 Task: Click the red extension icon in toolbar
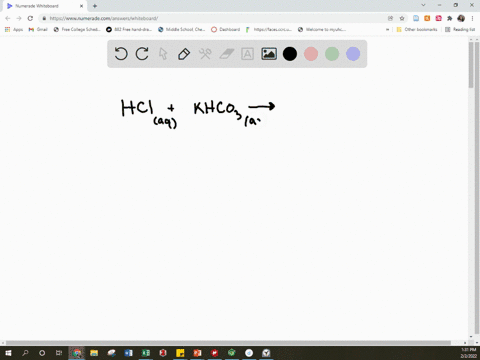(438, 18)
